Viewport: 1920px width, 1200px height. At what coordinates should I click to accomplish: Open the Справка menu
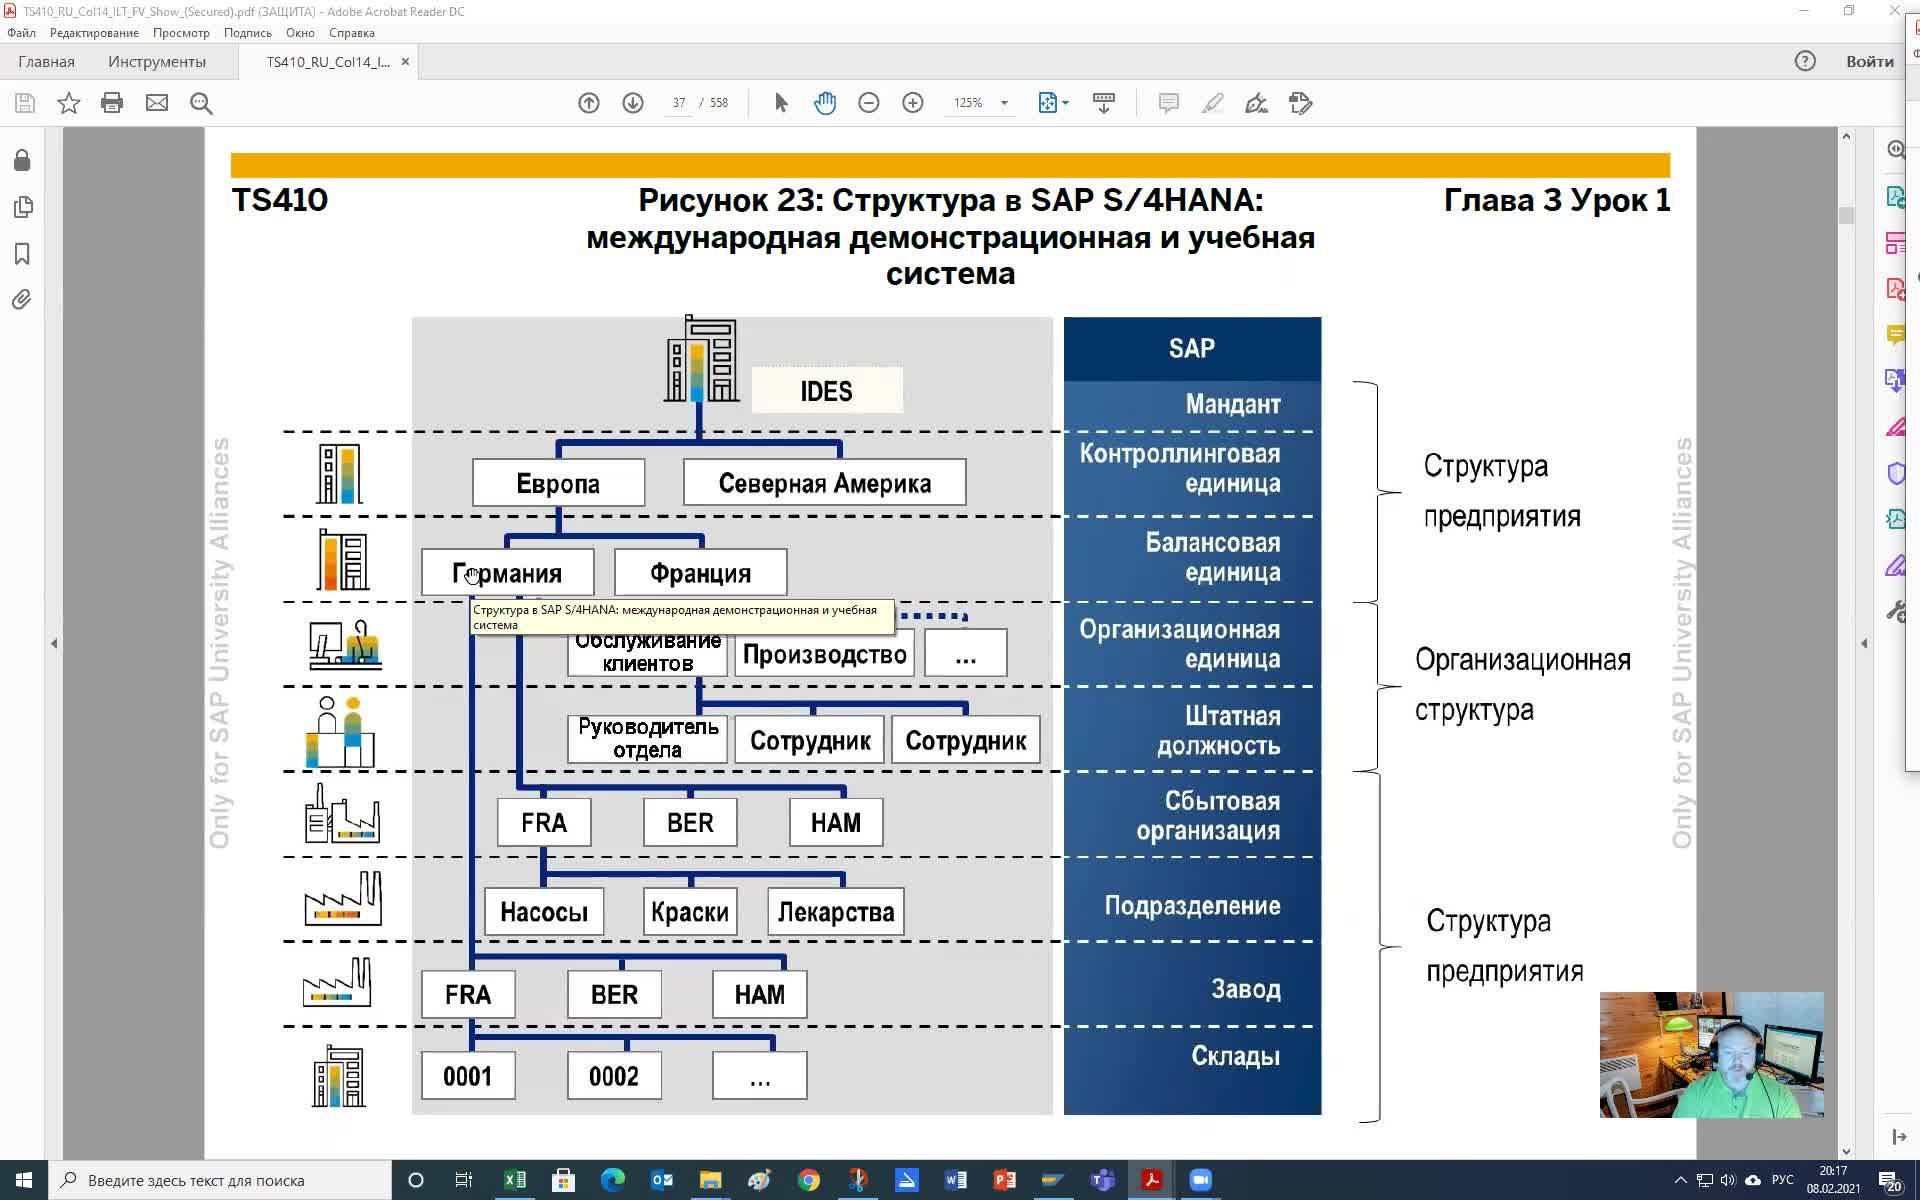pos(351,33)
